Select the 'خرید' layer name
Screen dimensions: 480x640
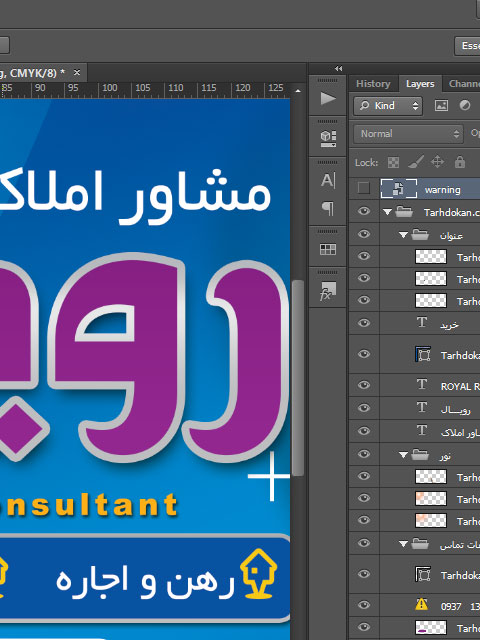tap(449, 325)
